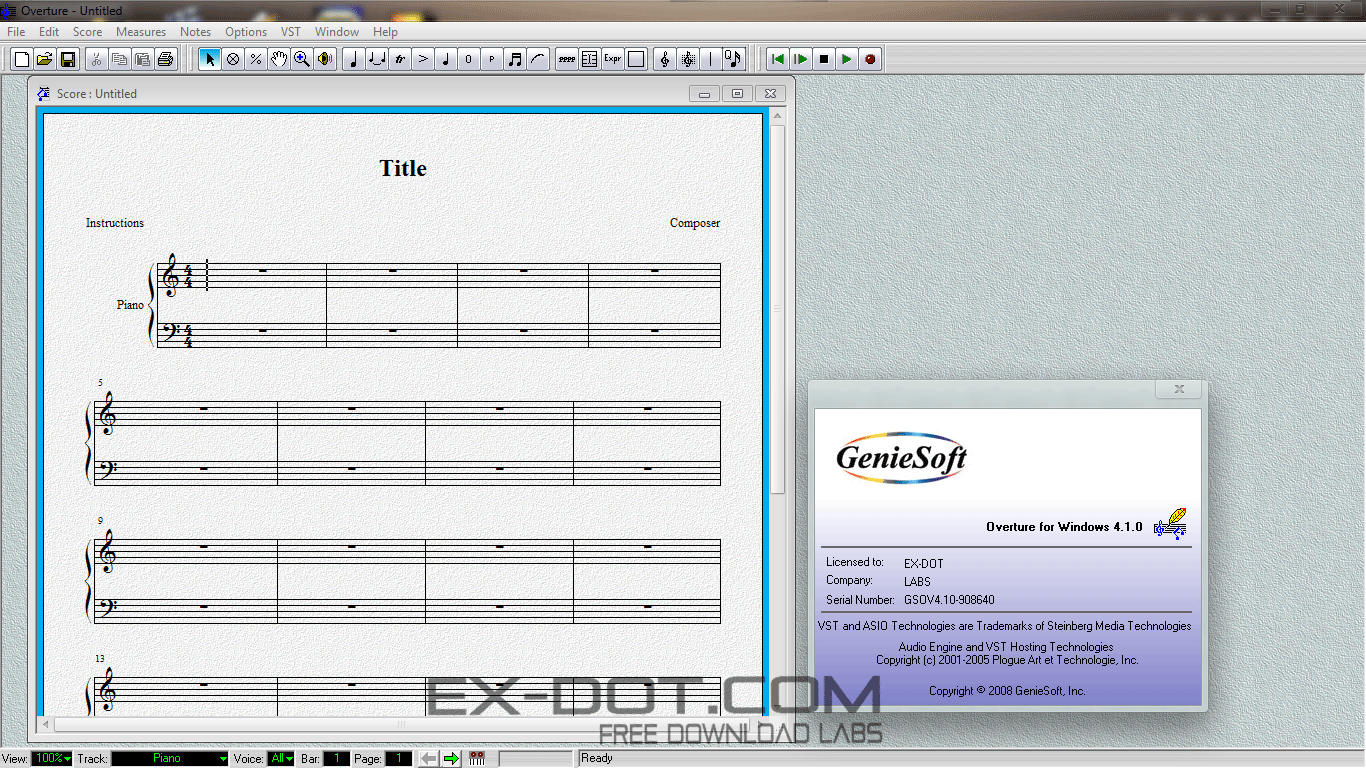Open the Edit menu

point(49,32)
